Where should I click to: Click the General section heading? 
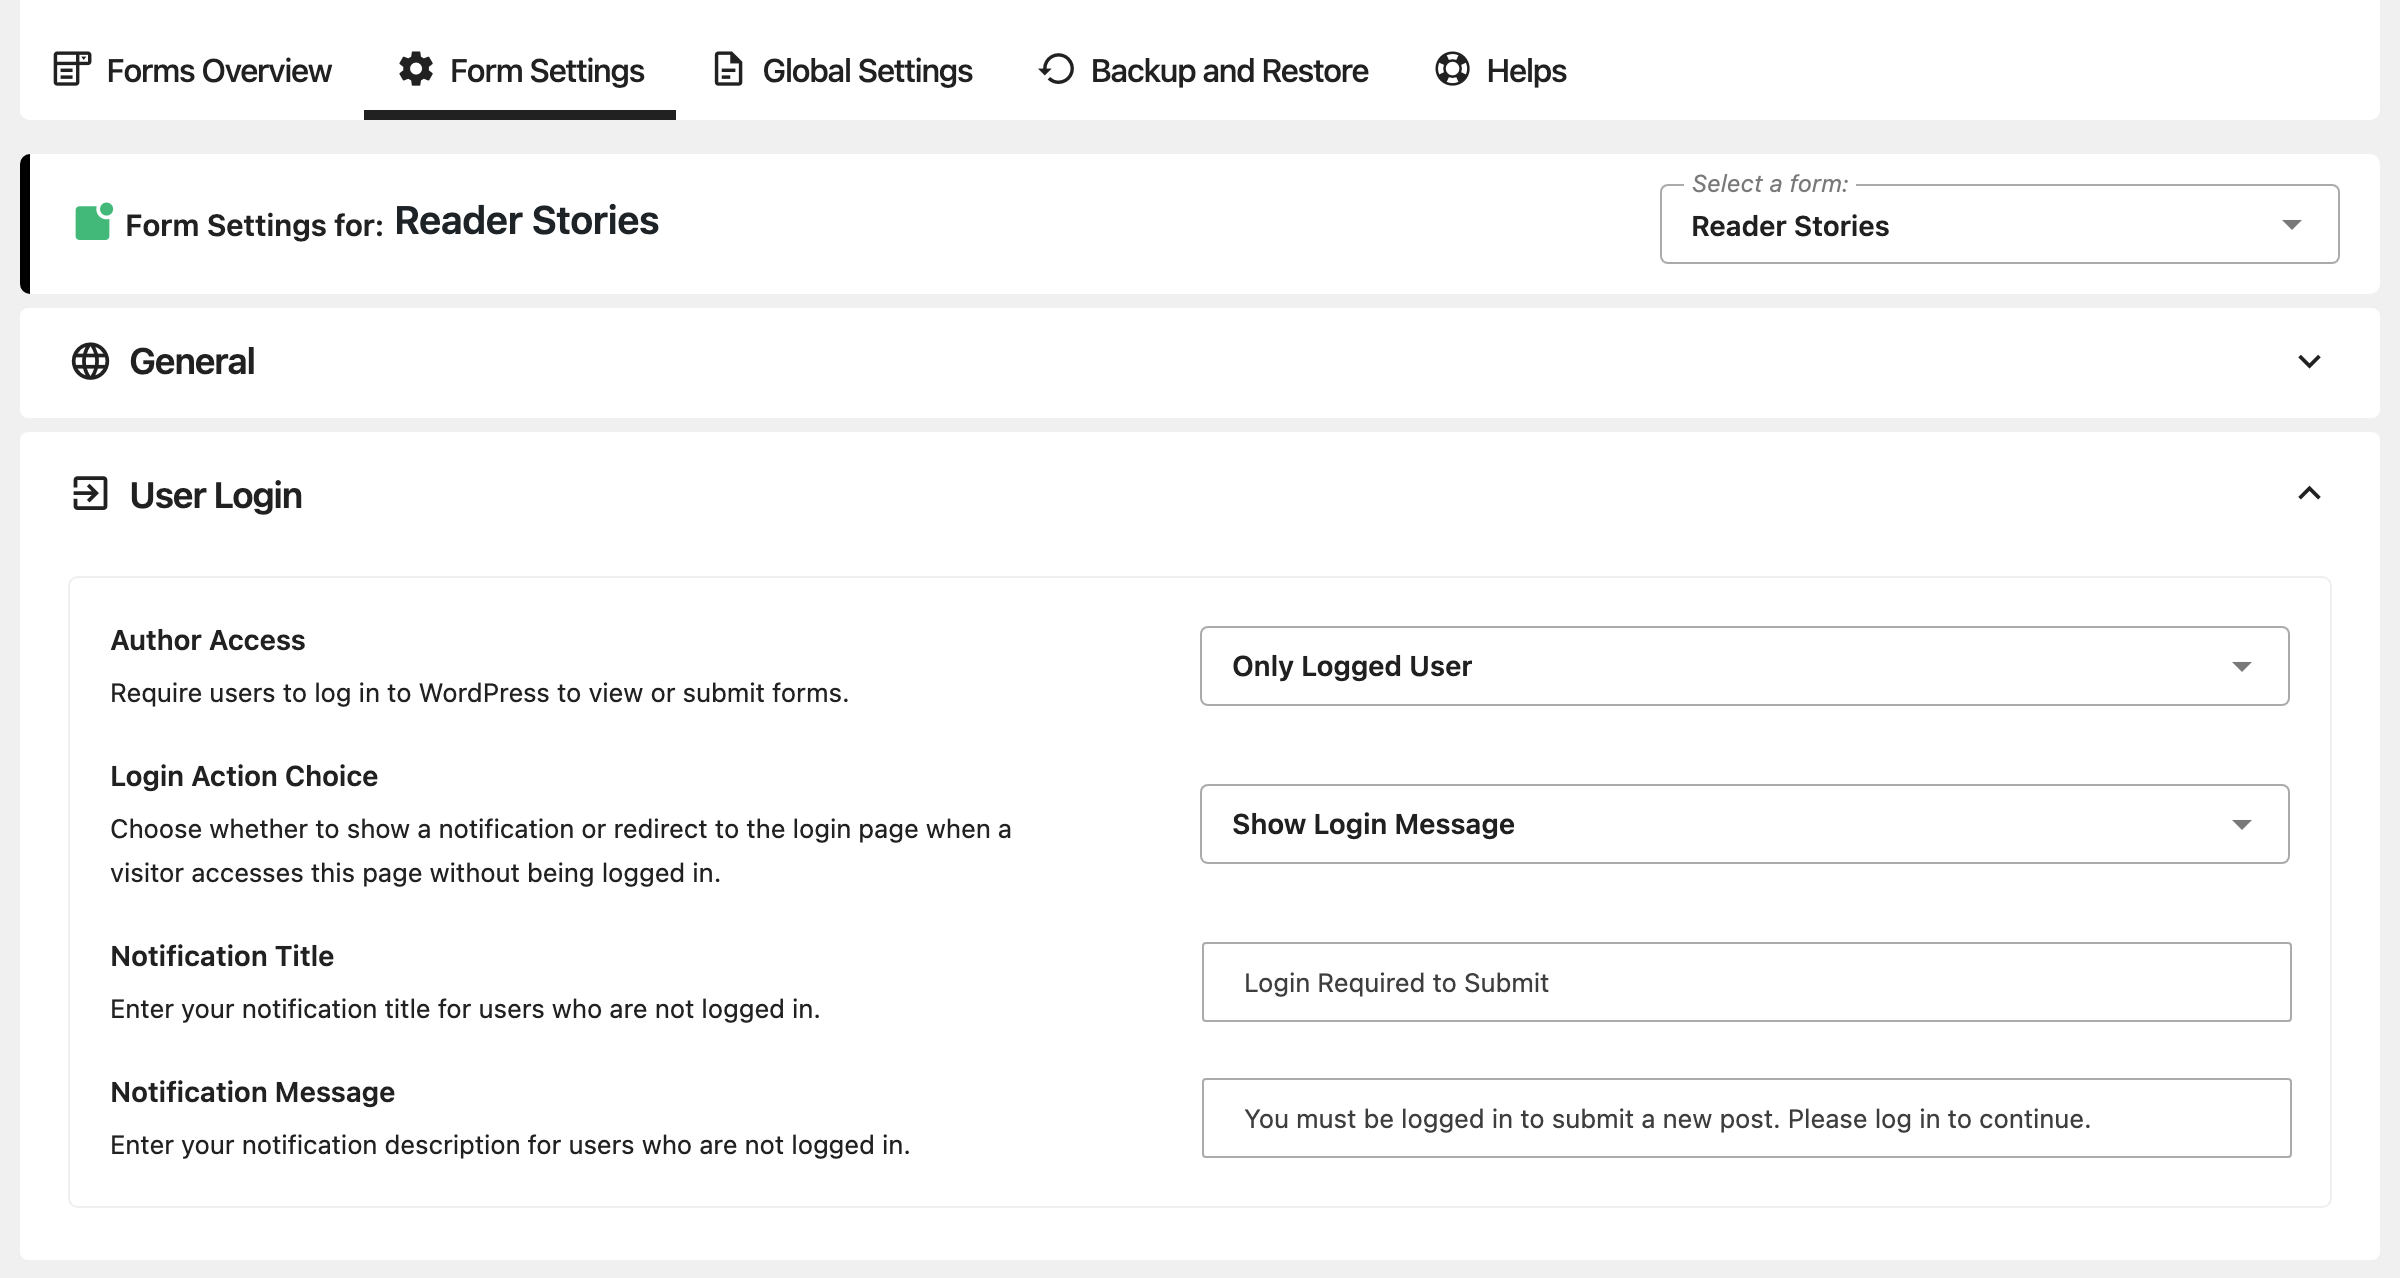click(192, 361)
